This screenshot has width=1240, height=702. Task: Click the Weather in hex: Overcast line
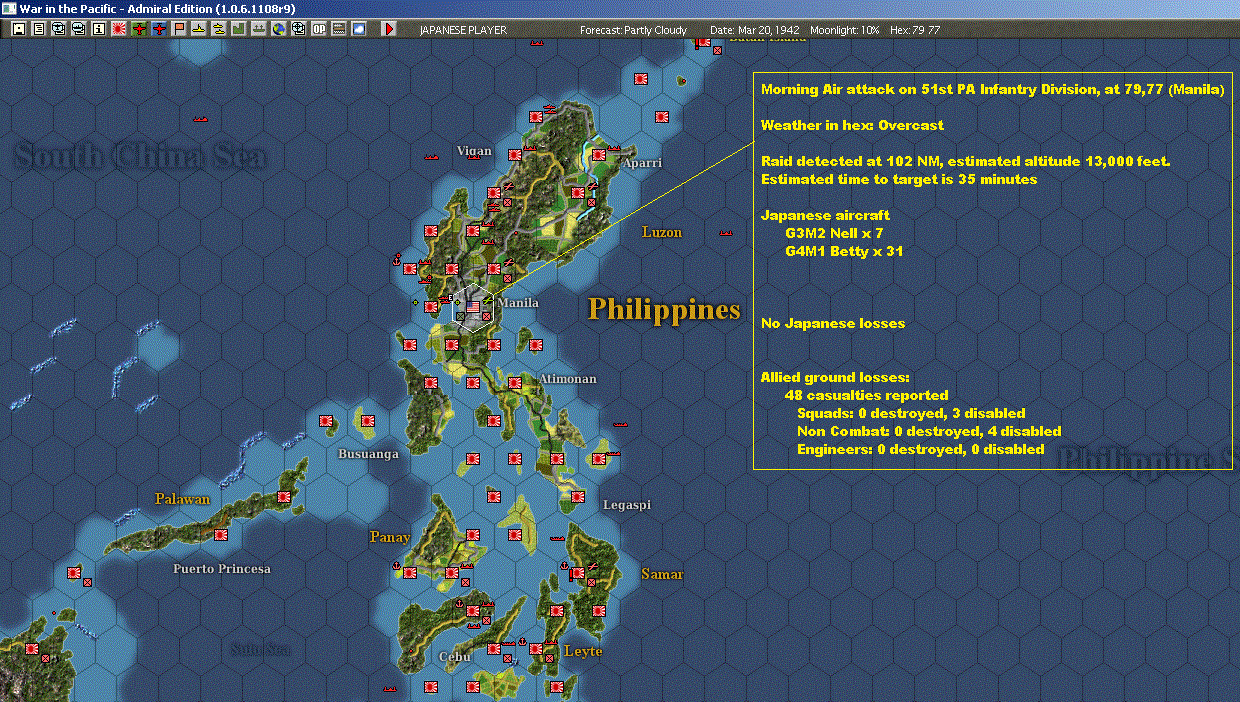tap(852, 125)
